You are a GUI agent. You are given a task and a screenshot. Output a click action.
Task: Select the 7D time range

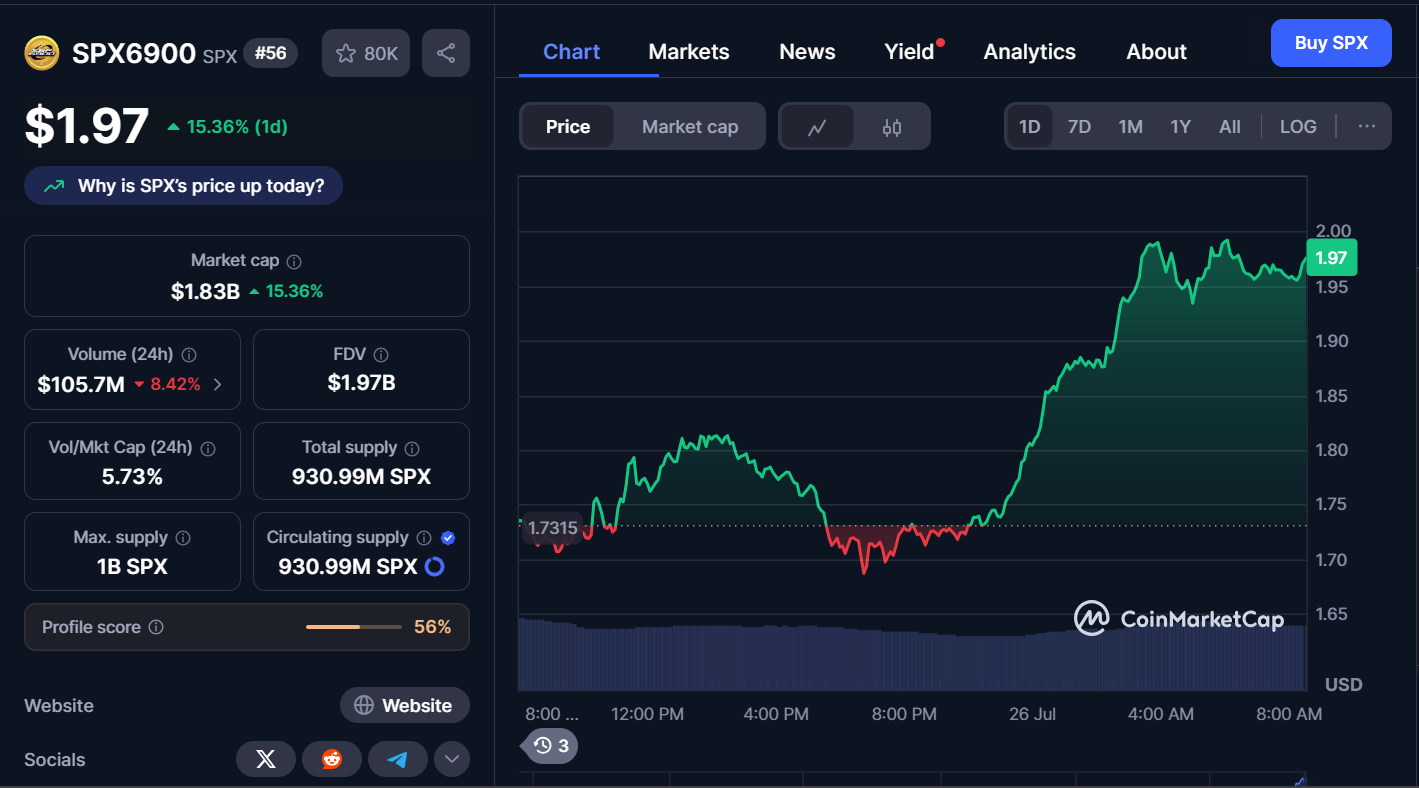1079,127
